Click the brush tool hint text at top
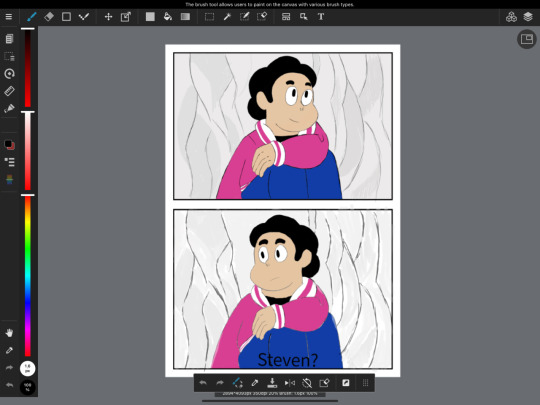540x405 pixels. click(x=270, y=4)
